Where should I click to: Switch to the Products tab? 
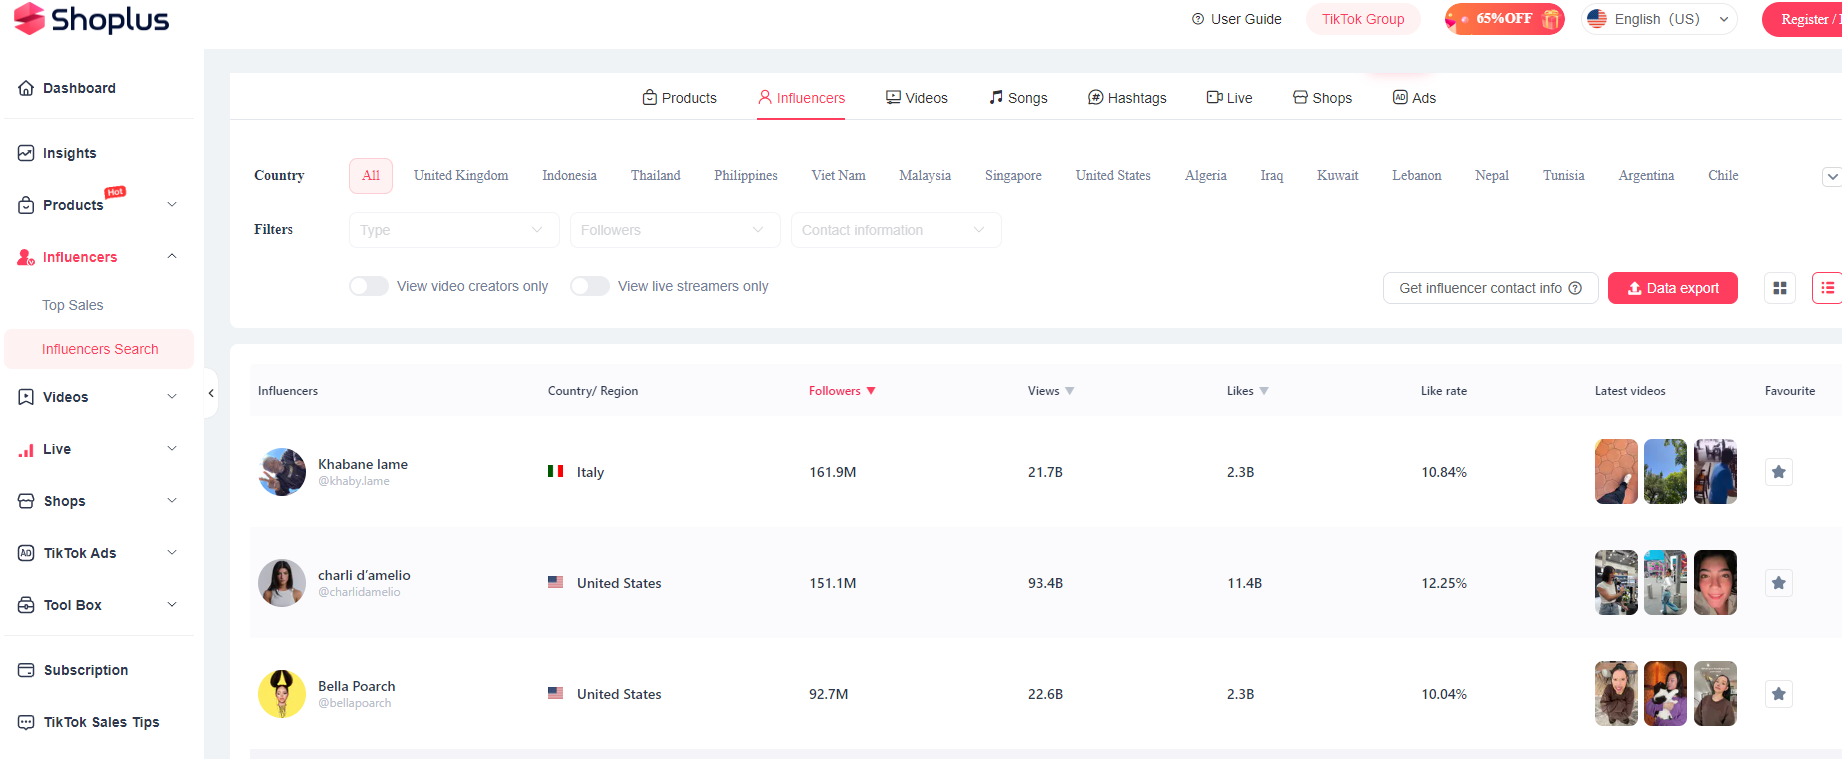[x=680, y=98]
